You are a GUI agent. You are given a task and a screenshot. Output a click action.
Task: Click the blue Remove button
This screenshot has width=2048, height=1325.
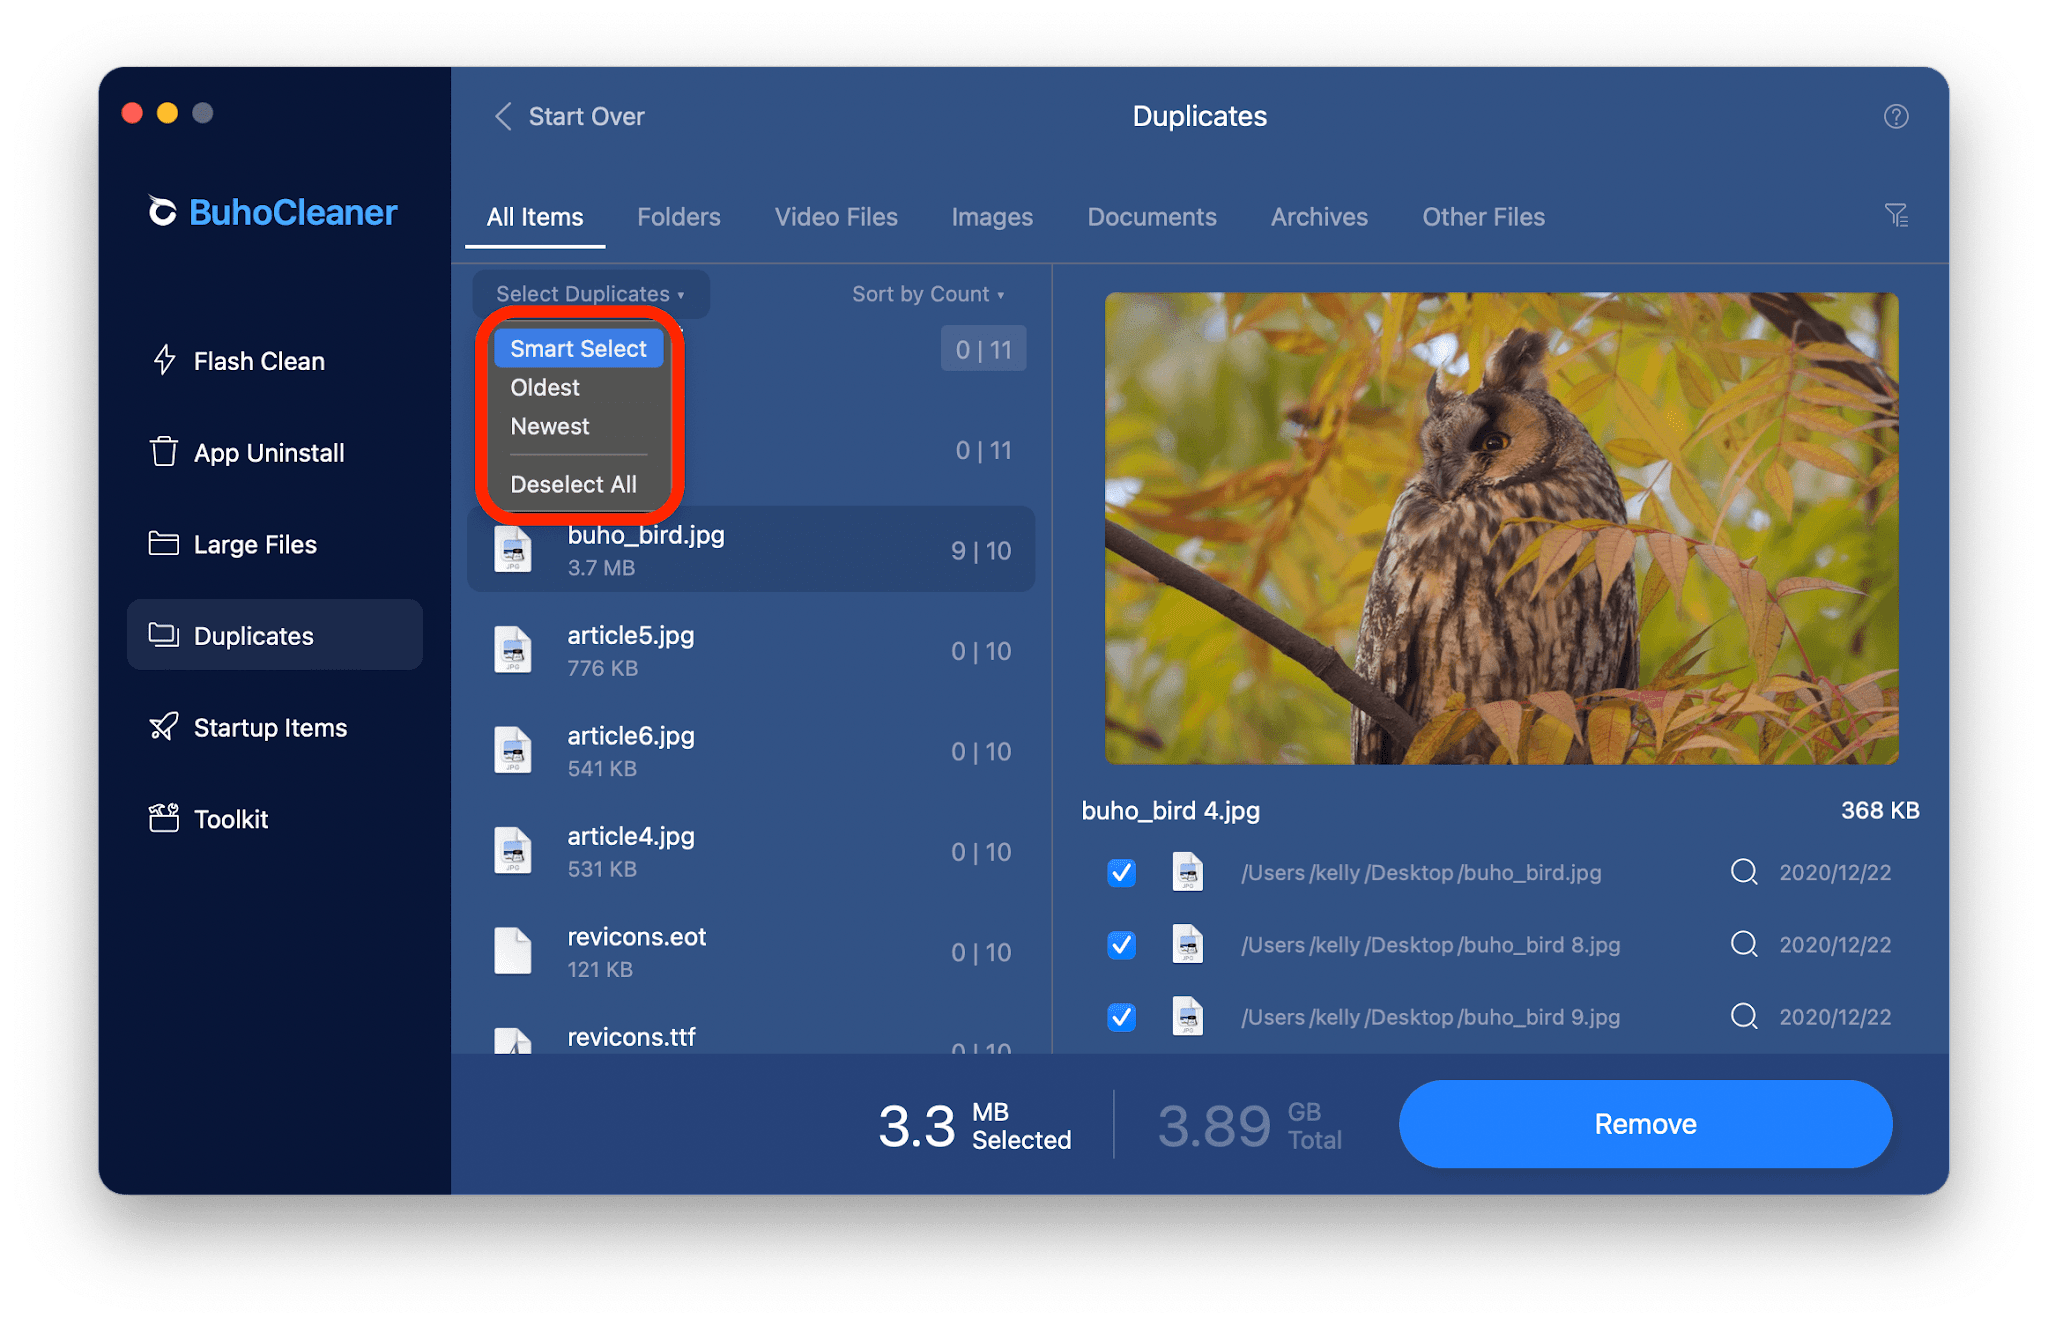(x=1645, y=1124)
